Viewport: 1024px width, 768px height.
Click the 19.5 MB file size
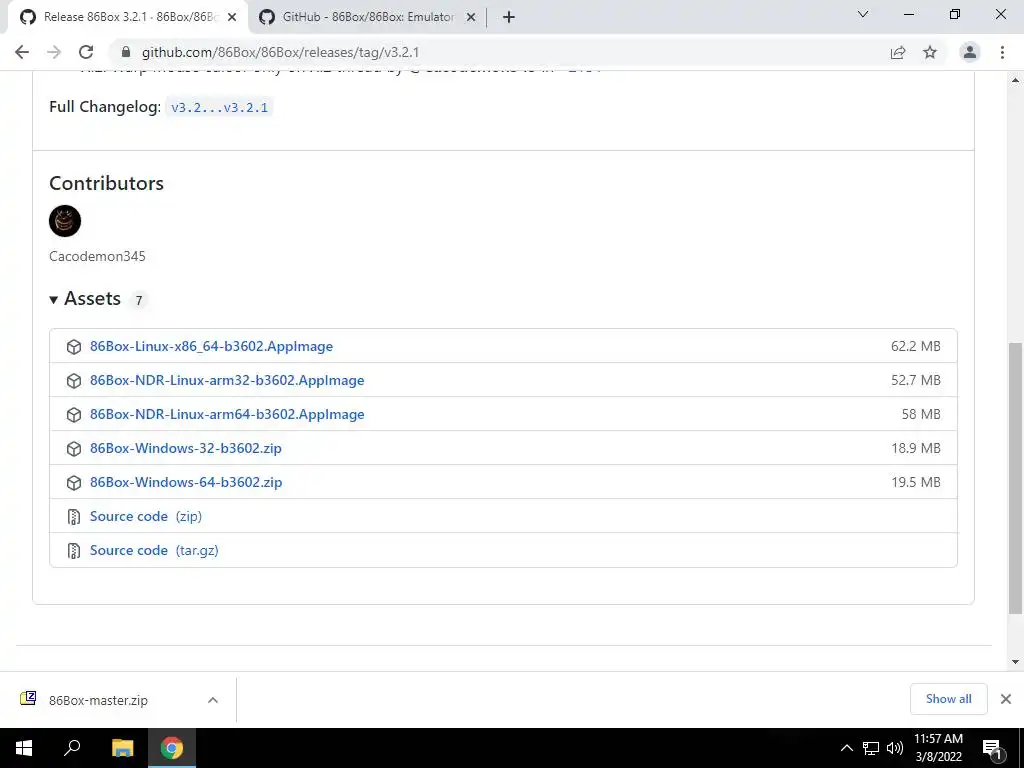click(916, 482)
